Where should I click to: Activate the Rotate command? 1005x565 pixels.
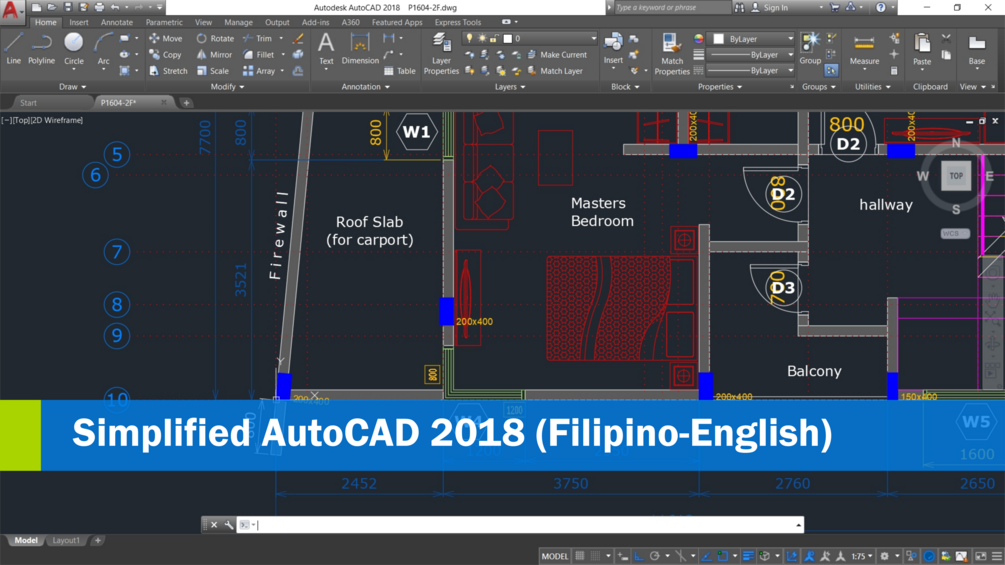tap(215, 38)
